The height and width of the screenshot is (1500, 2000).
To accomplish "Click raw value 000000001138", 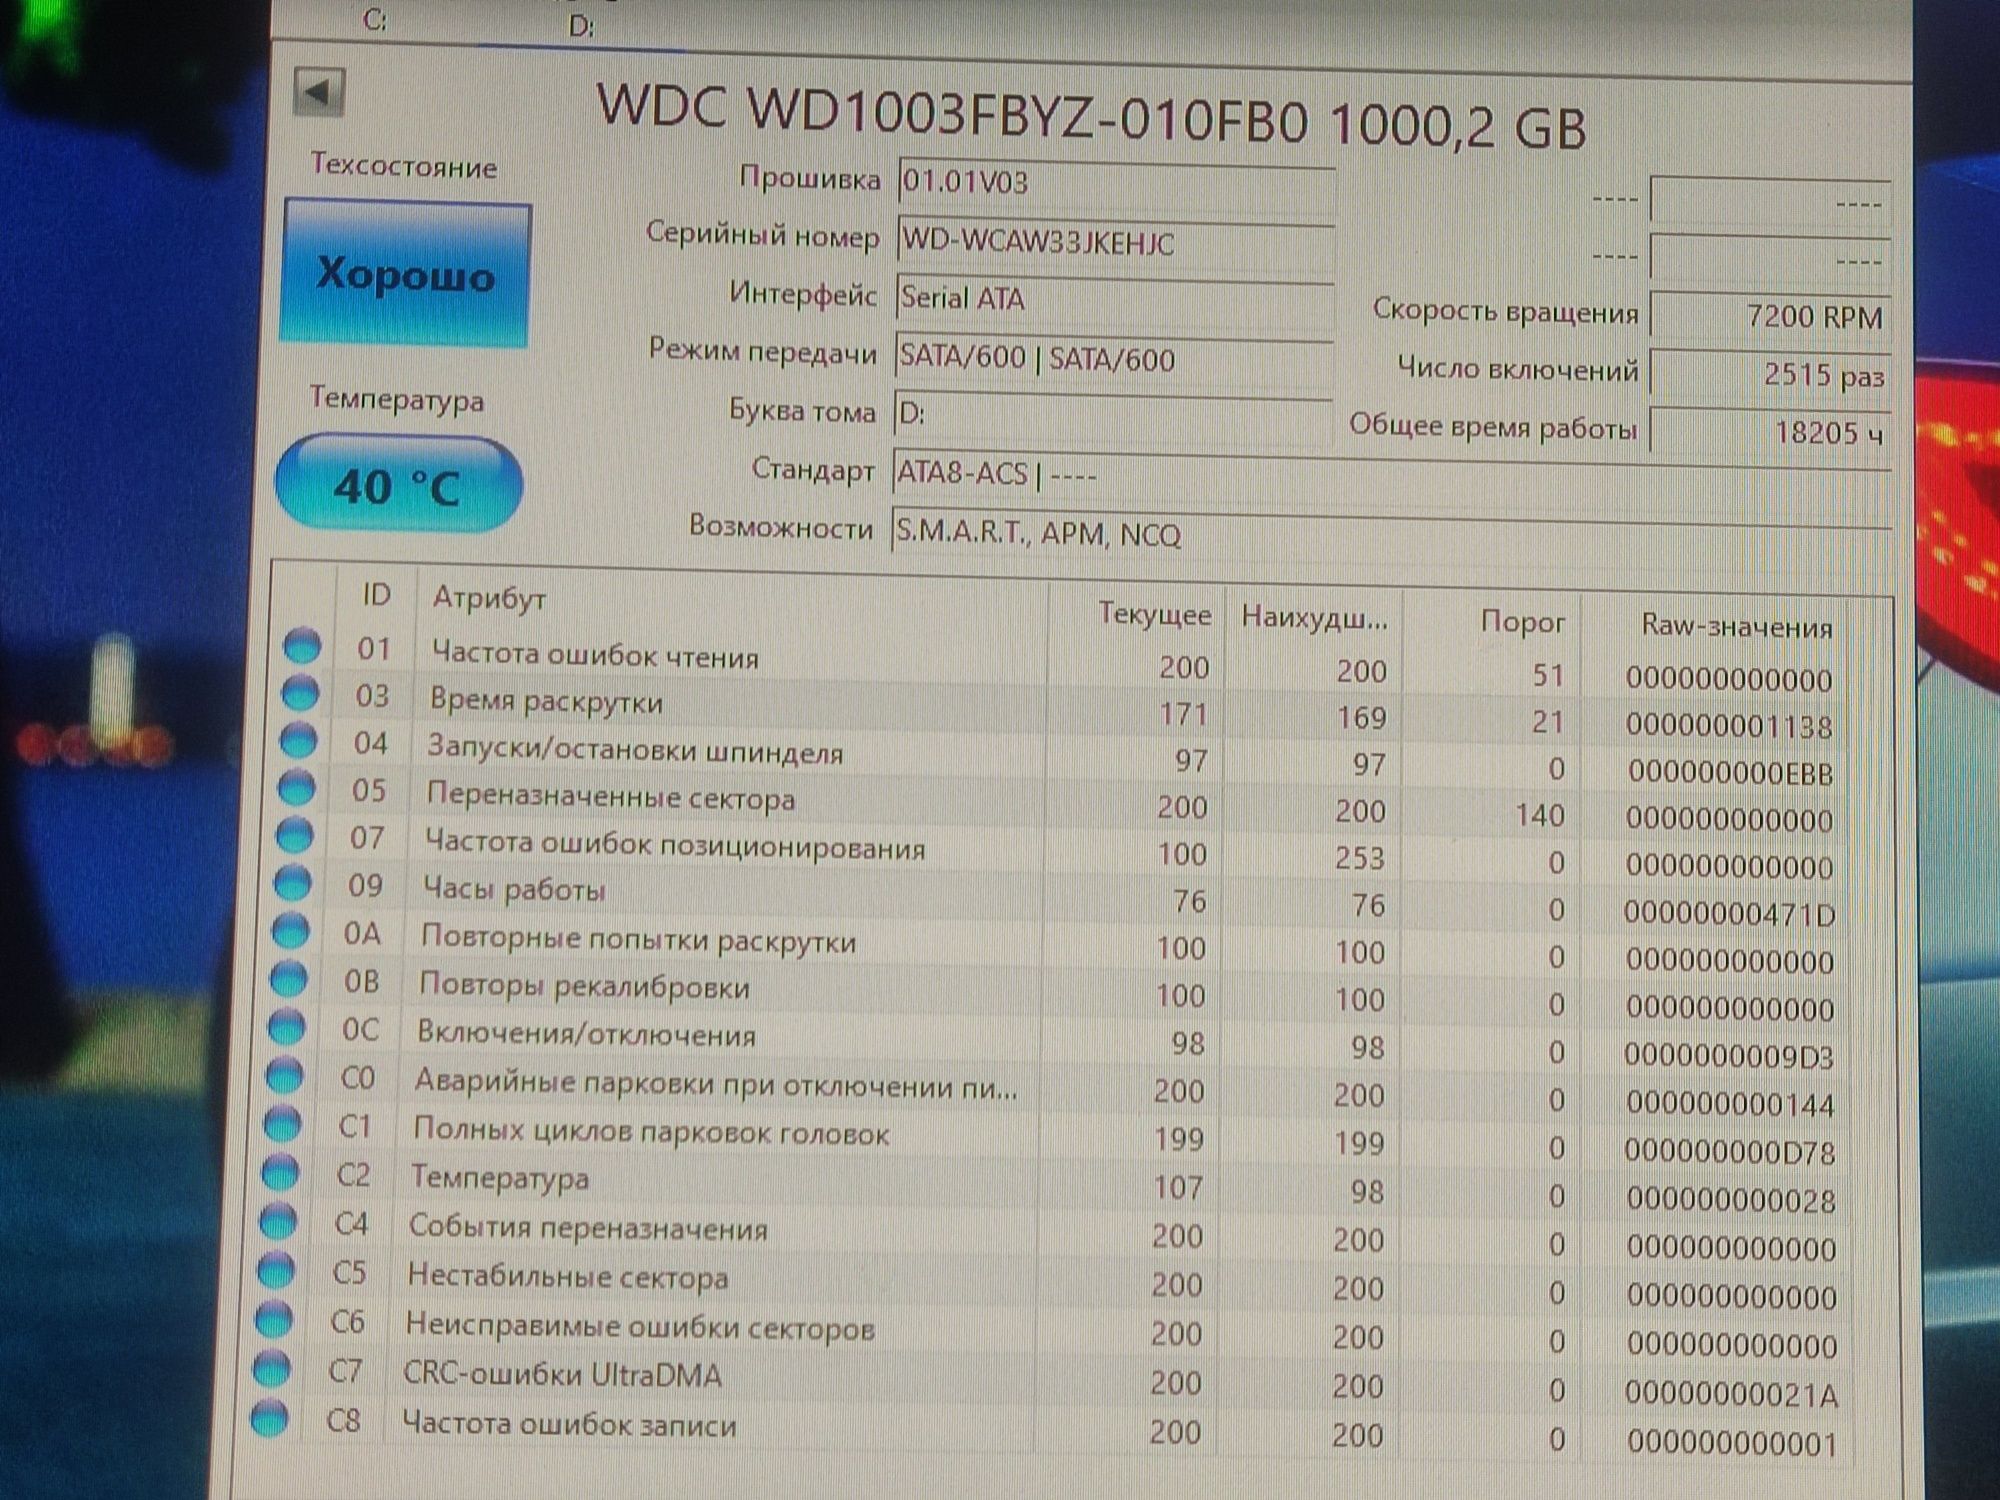I will [x=1729, y=725].
